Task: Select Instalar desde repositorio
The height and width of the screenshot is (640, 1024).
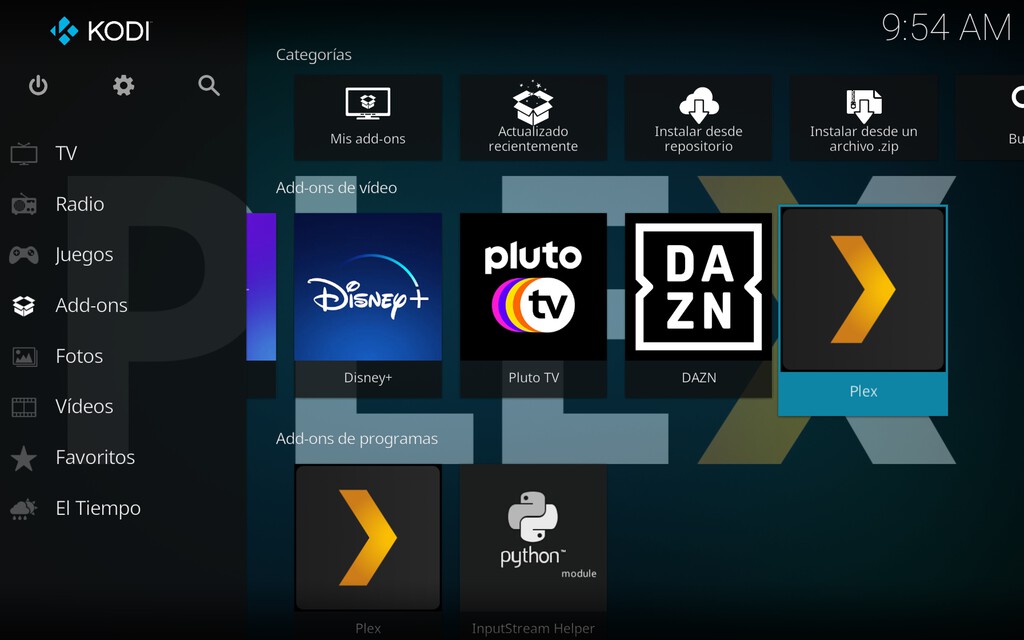Action: [698, 117]
